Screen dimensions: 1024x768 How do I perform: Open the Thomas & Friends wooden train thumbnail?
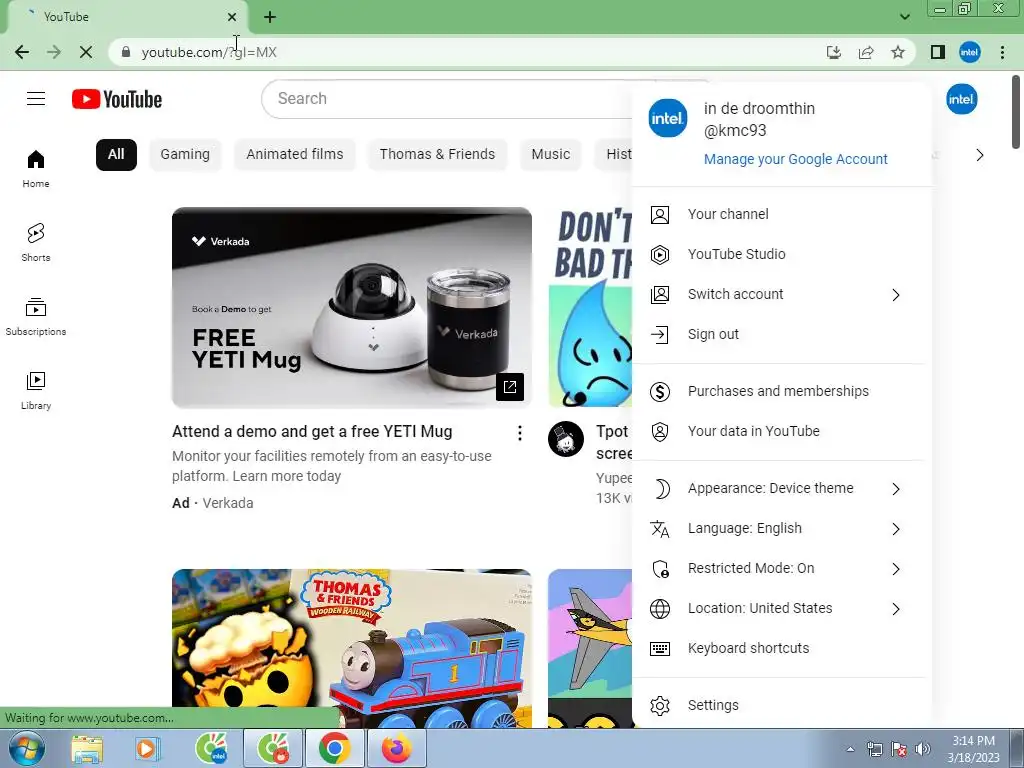(x=351, y=648)
